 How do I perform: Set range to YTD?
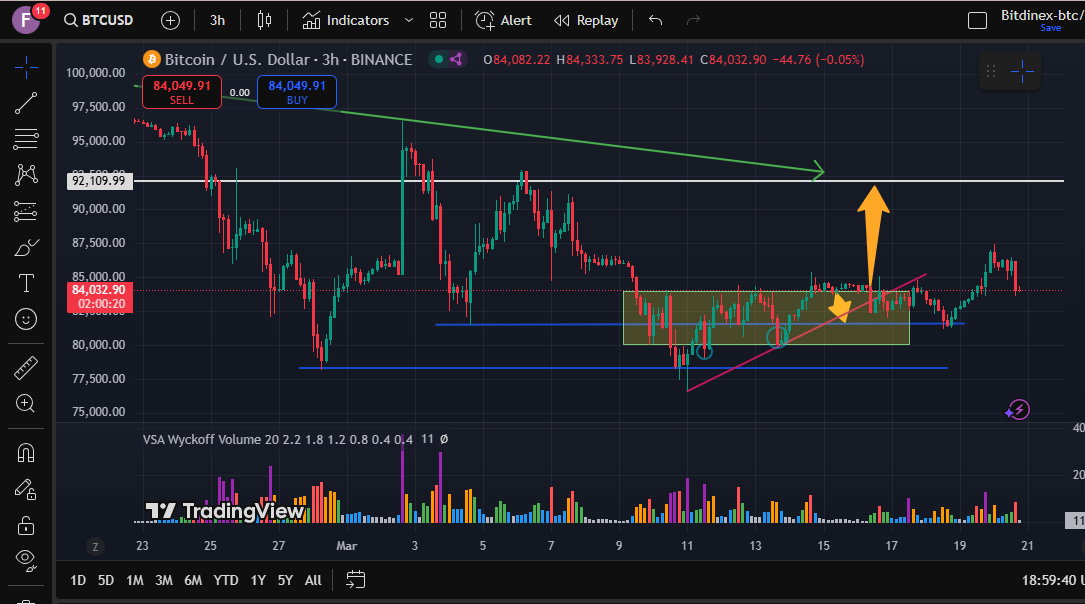point(225,580)
